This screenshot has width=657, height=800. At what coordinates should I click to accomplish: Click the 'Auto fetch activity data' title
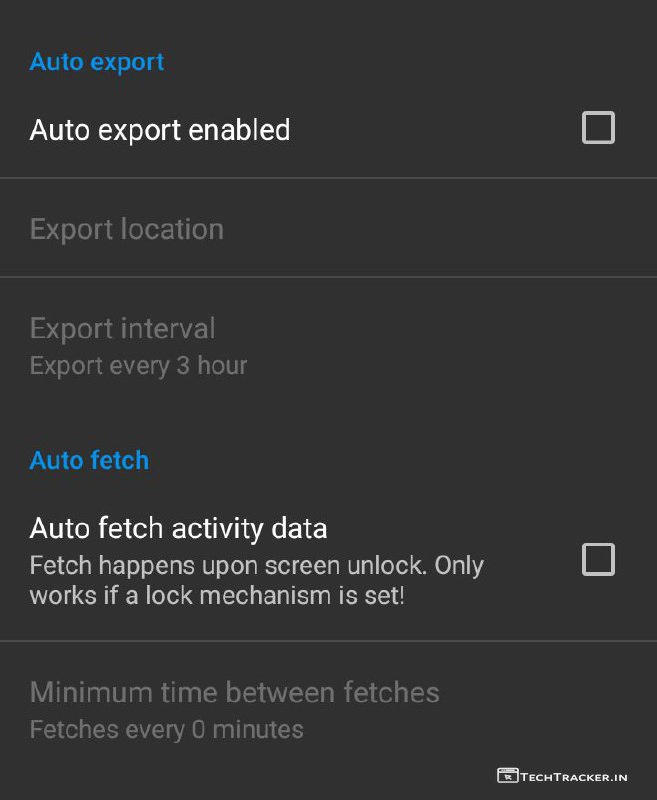click(179, 527)
